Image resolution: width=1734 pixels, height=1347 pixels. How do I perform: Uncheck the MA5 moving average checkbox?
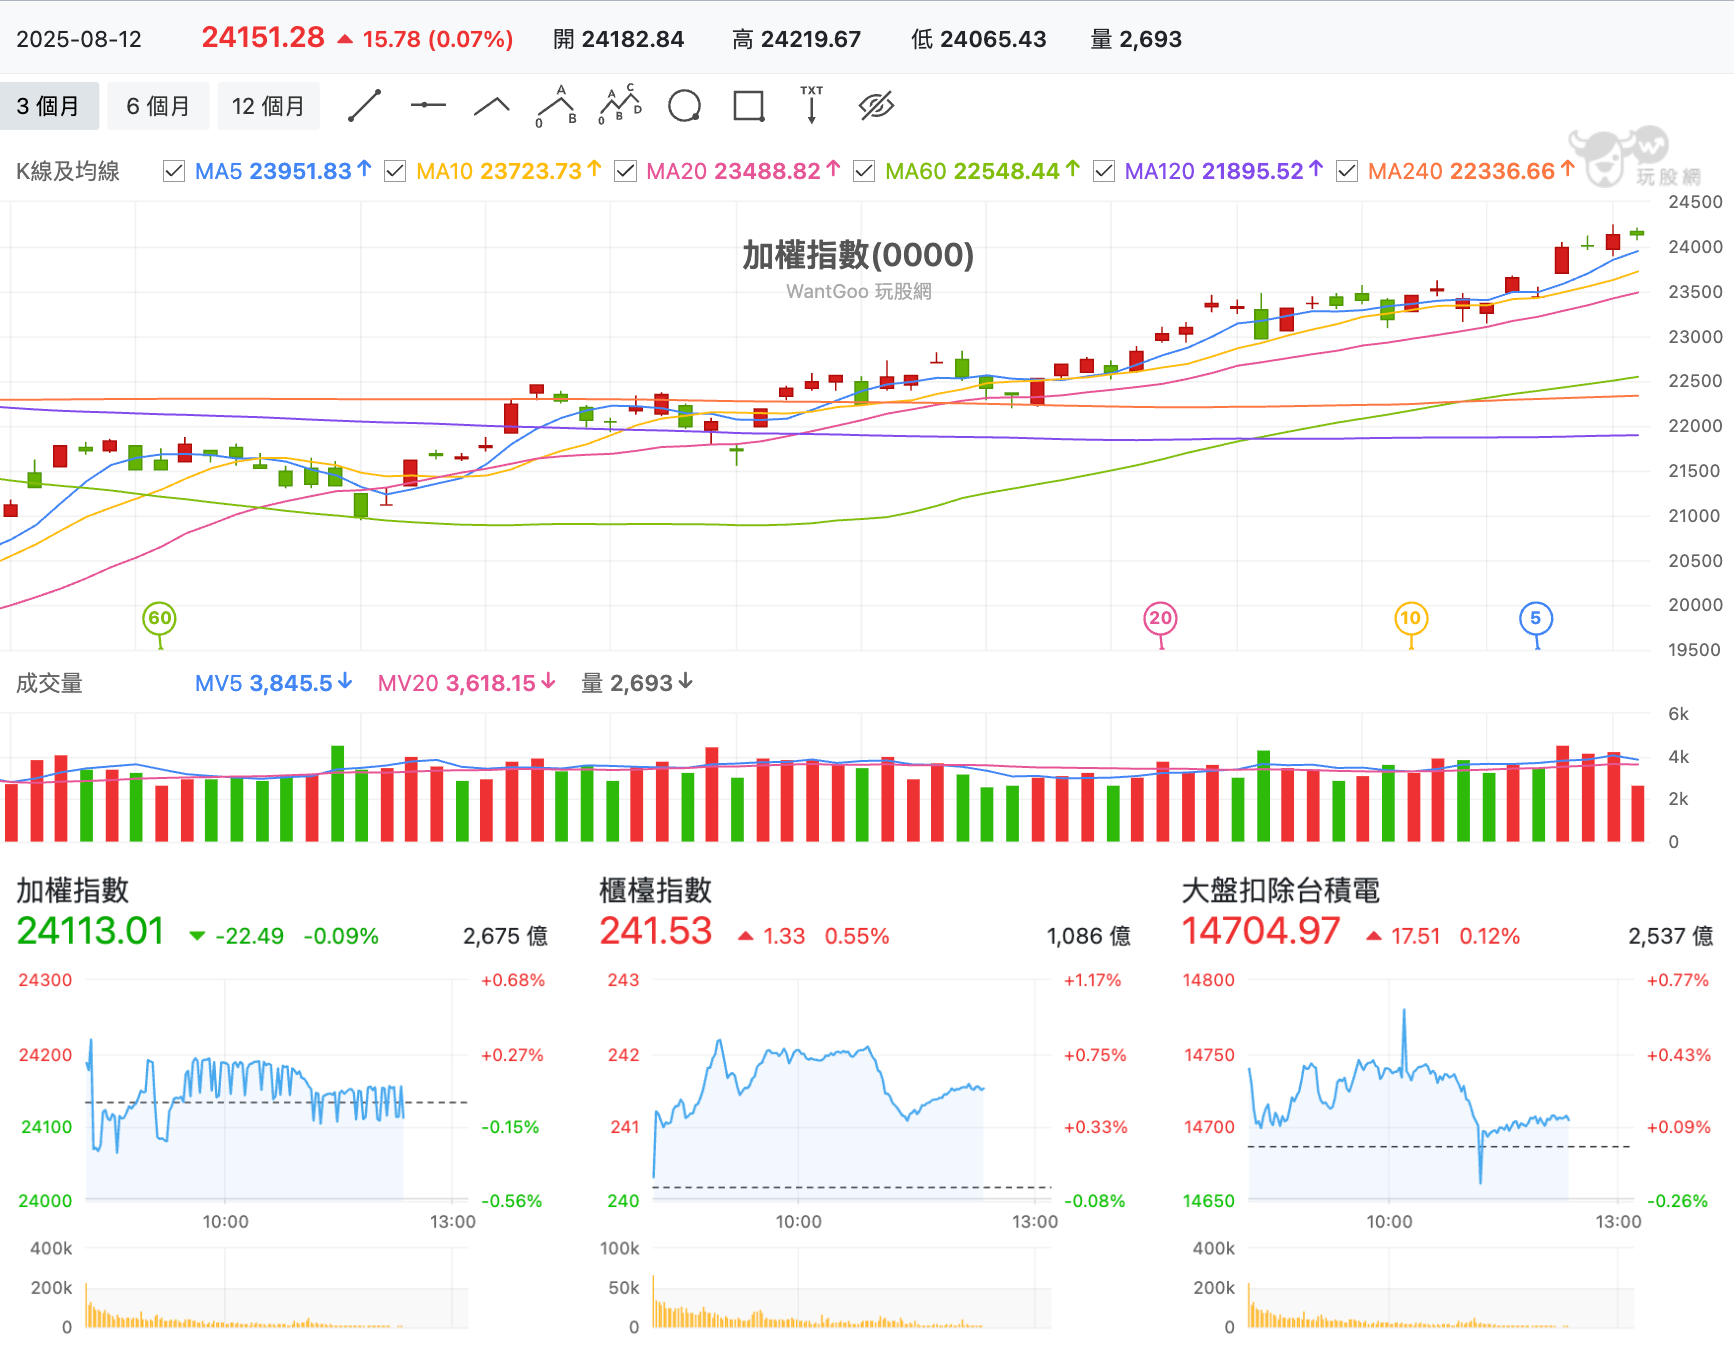[174, 171]
